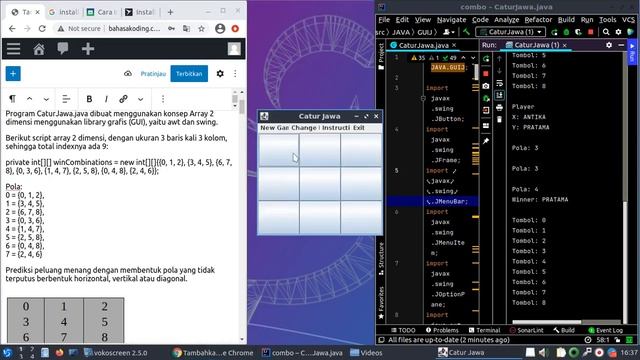Click the Terbitkan publish button
The image size is (640, 360).
pos(189,74)
